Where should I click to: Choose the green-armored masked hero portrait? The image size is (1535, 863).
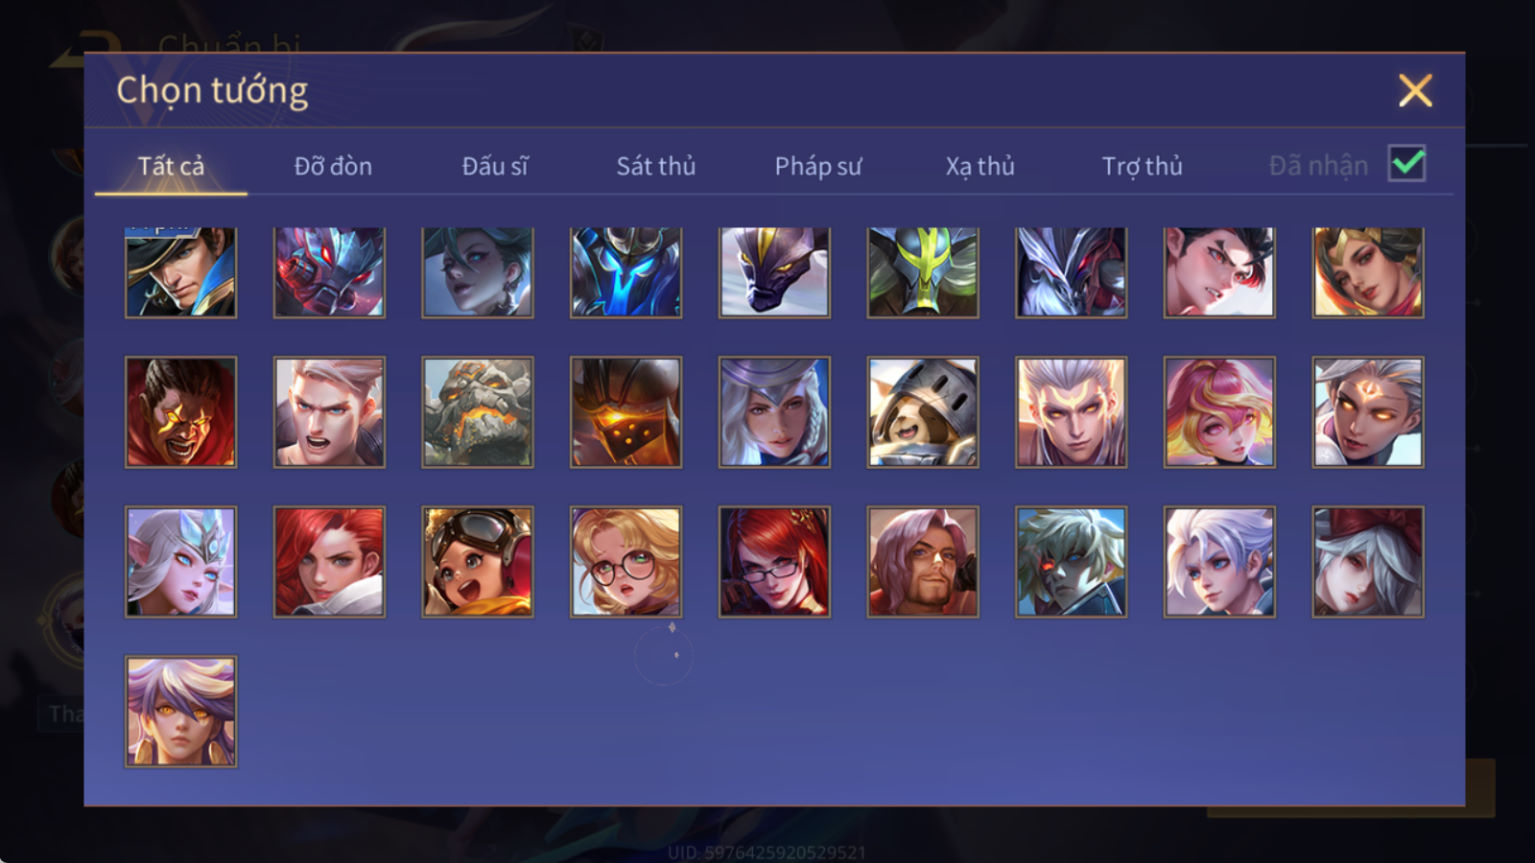(922, 272)
